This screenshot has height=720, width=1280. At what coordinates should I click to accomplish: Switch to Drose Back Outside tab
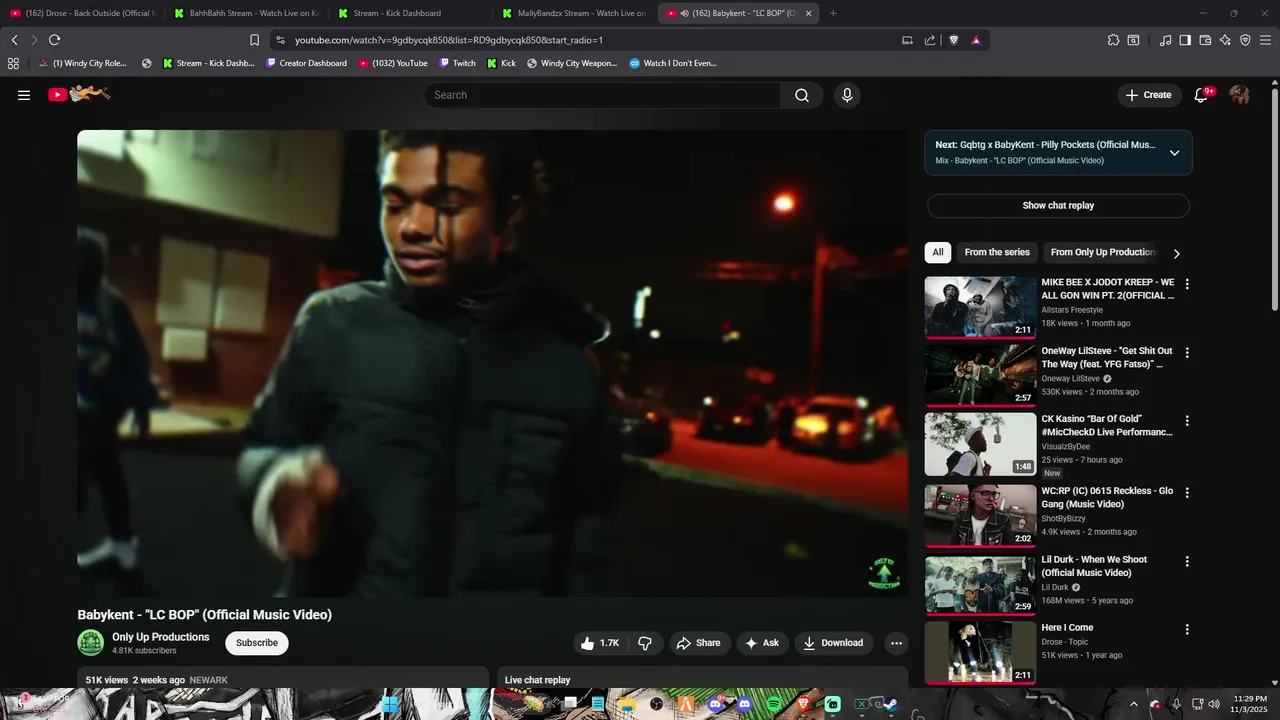82,13
